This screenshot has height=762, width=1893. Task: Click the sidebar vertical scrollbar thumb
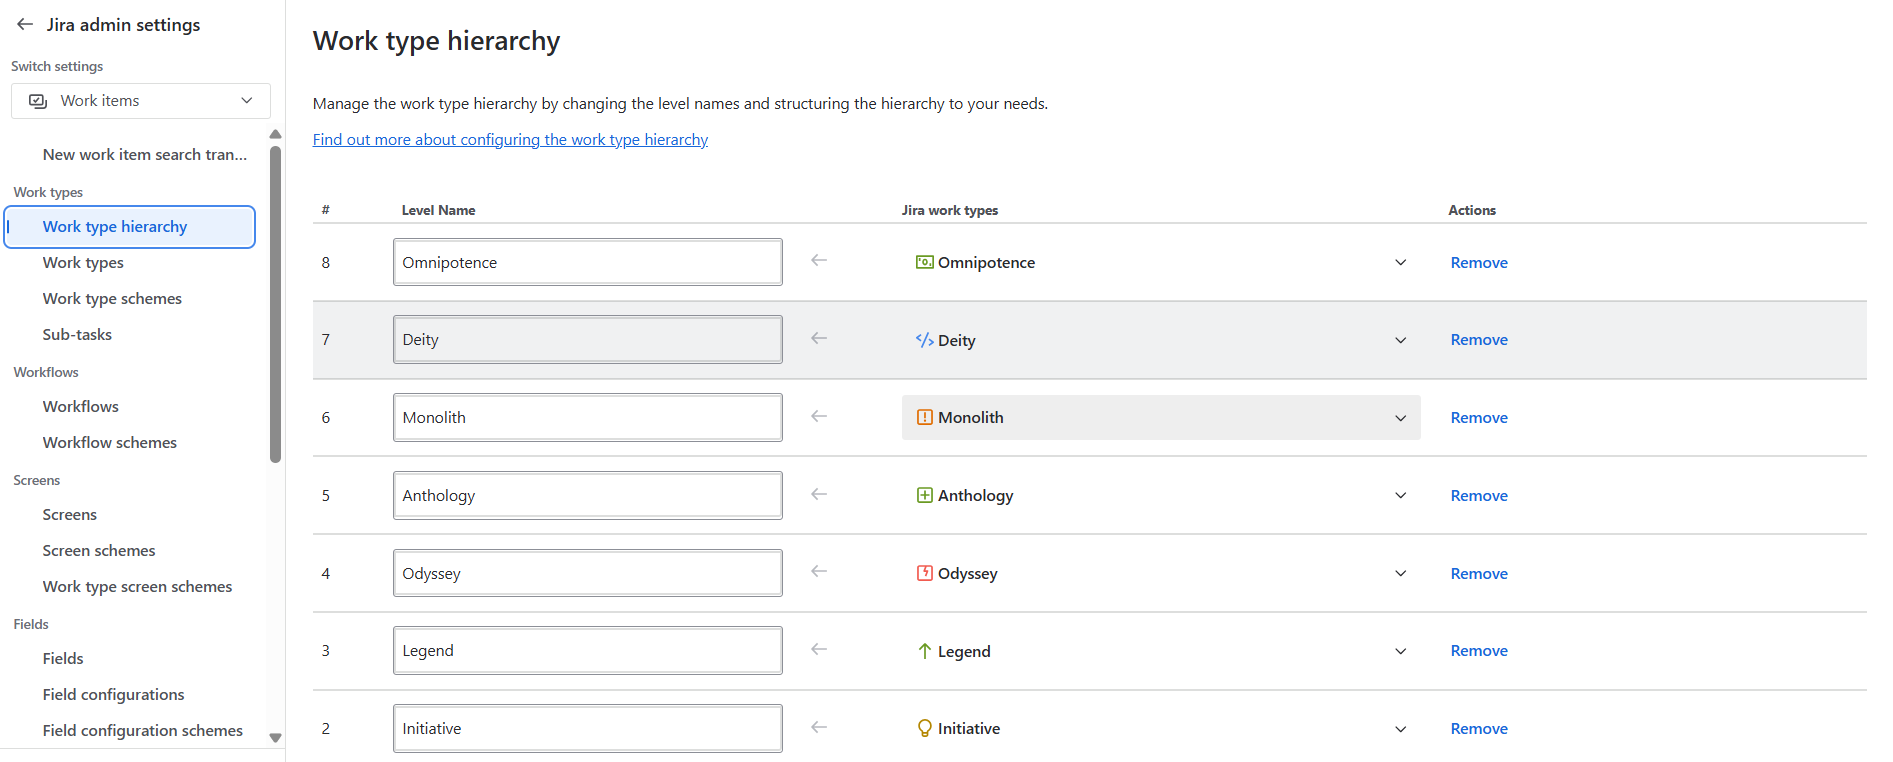[276, 305]
